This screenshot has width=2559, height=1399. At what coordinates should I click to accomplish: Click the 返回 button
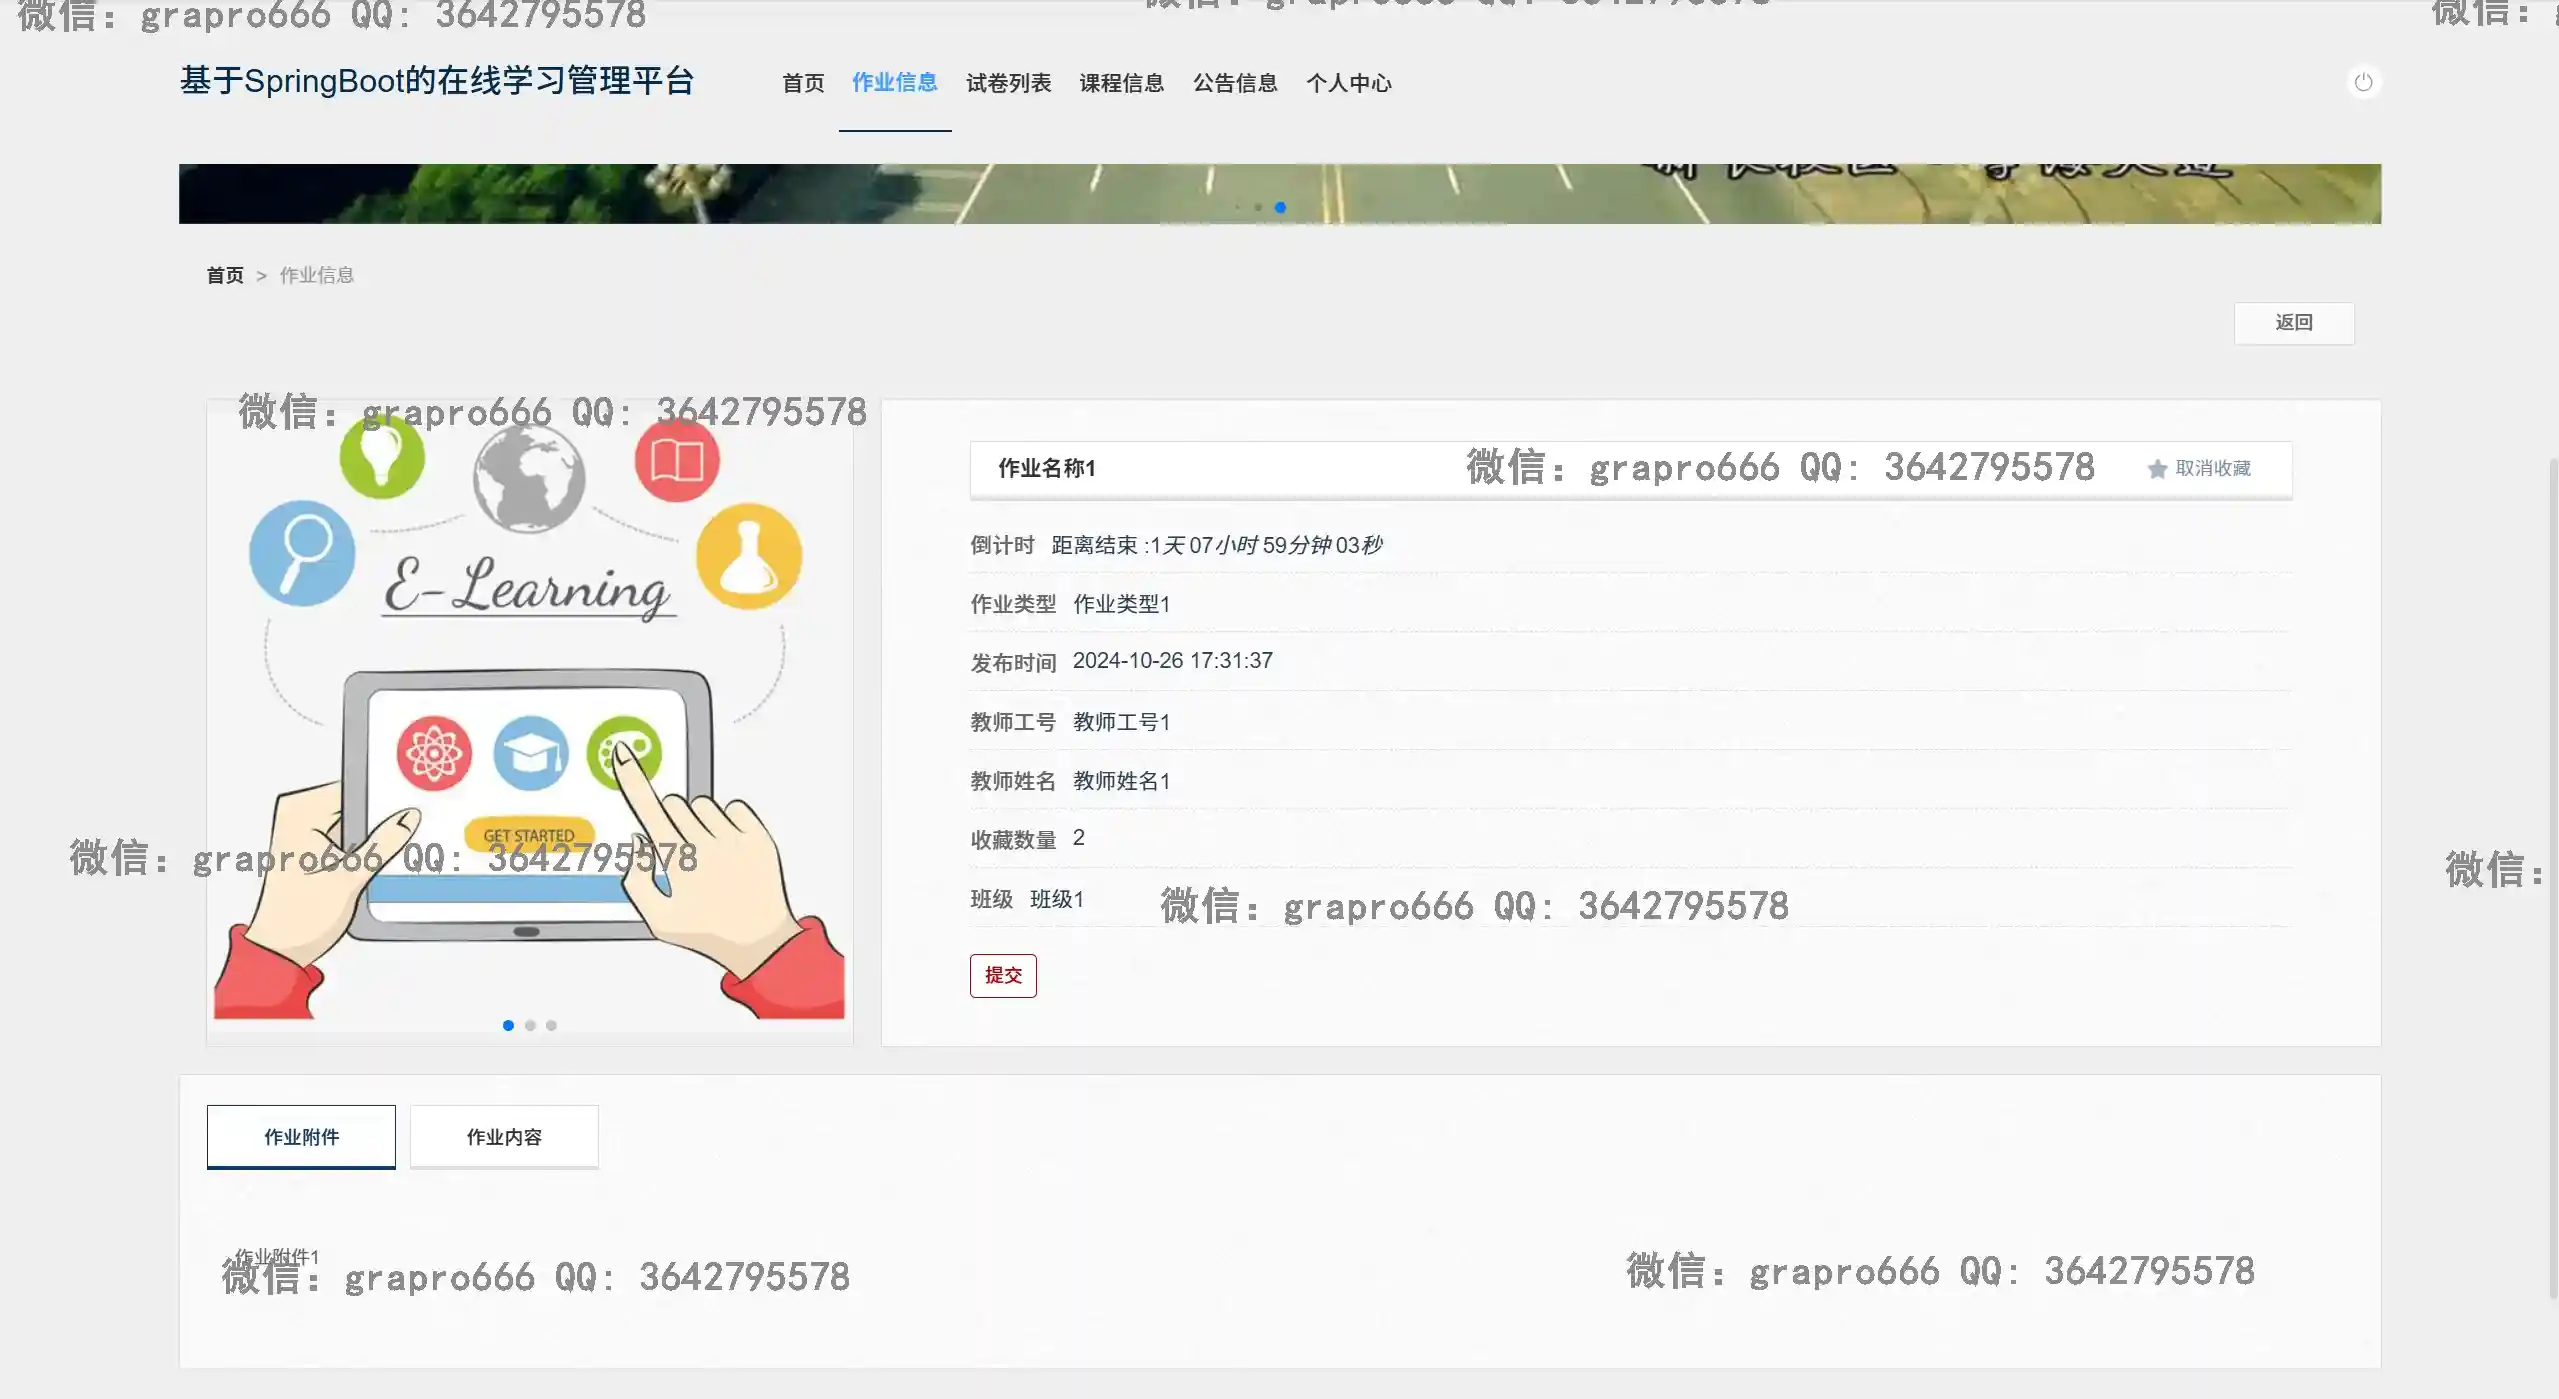2293,323
